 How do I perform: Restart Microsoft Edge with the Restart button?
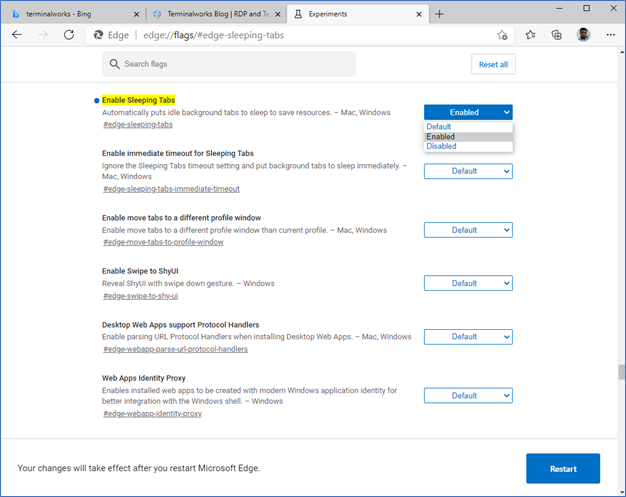click(563, 469)
